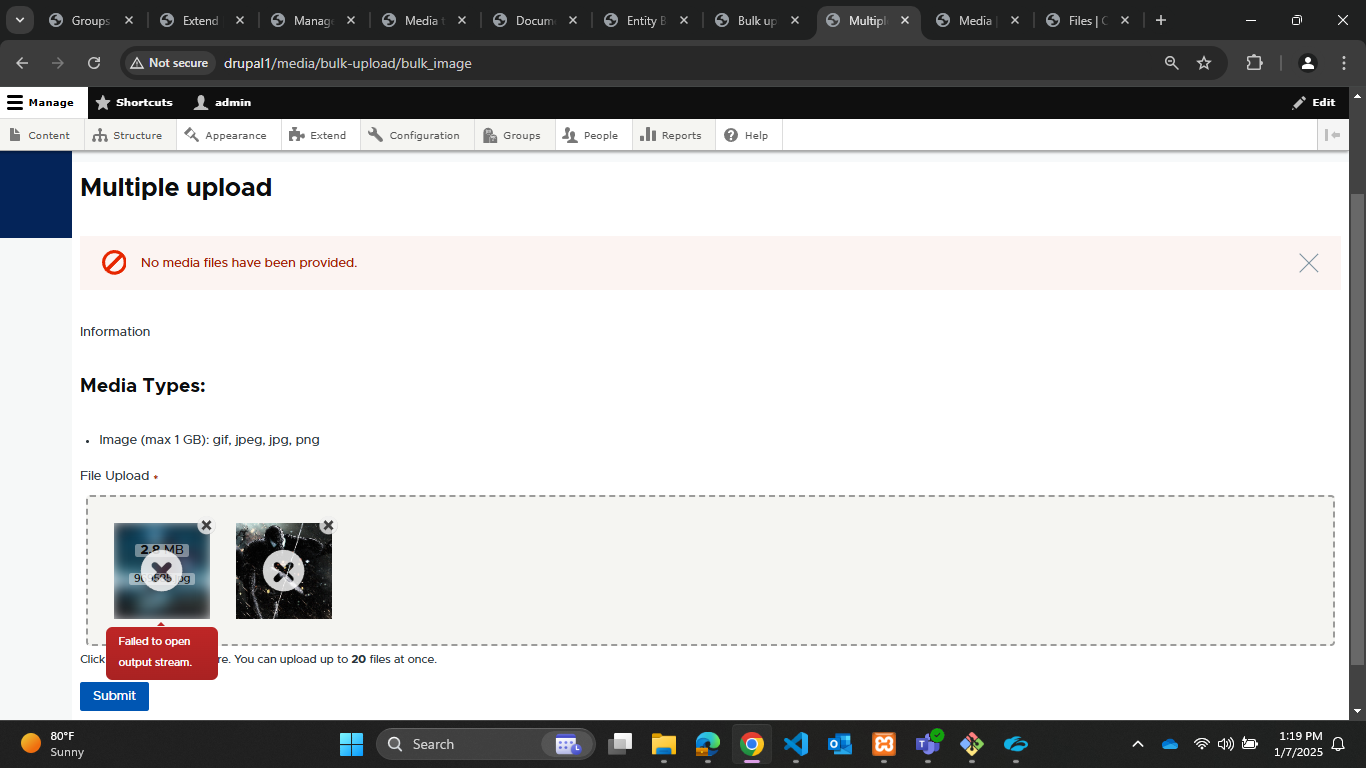This screenshot has height=768, width=1366.
Task: Bookmark this page with the star
Action: click(x=1204, y=63)
